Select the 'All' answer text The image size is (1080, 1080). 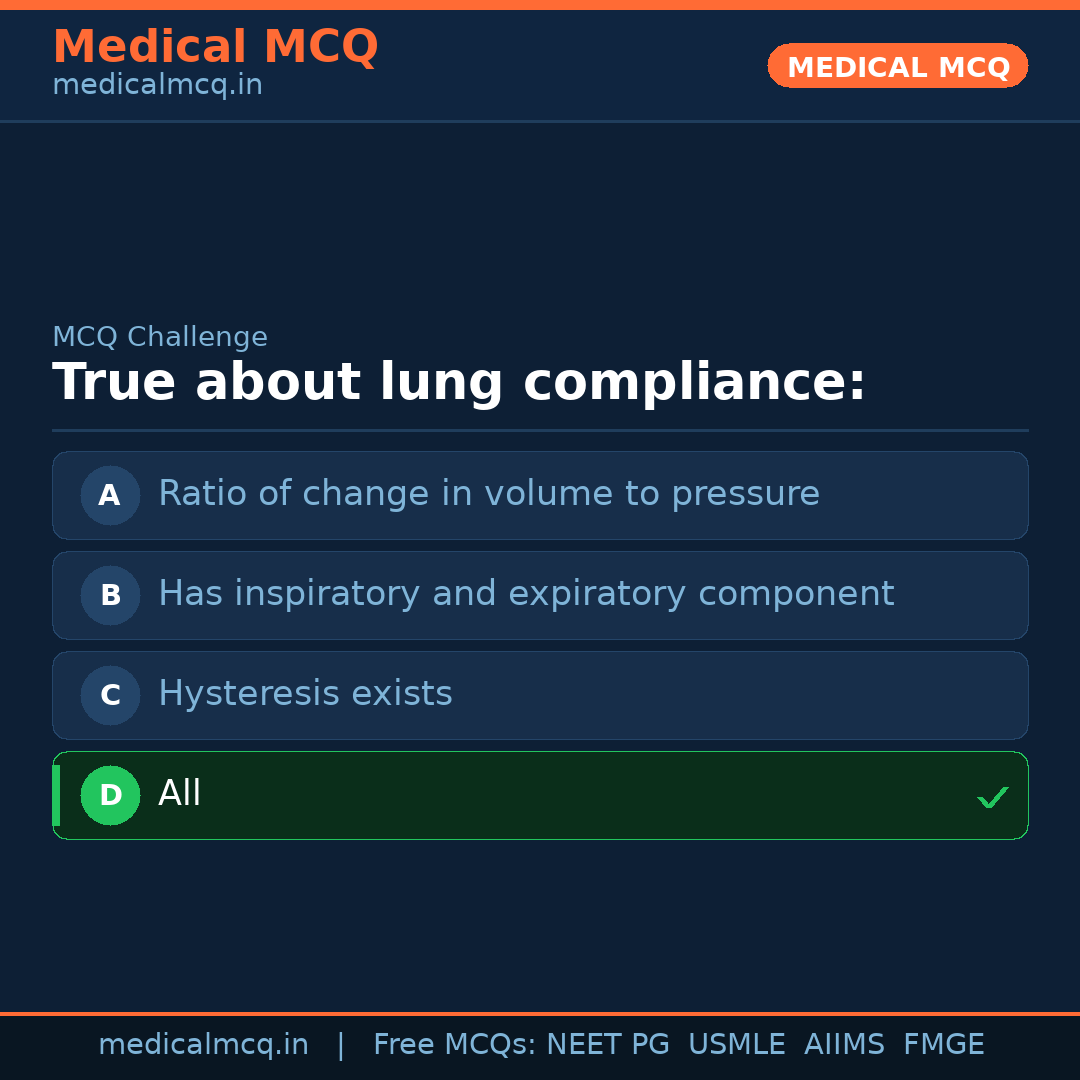[180, 794]
